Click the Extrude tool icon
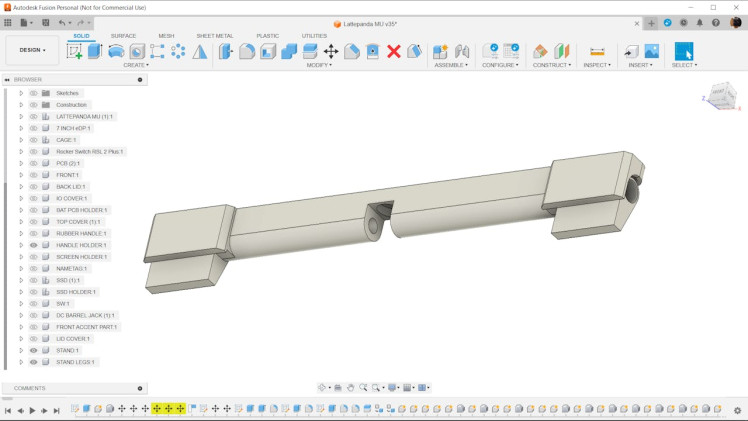 (x=96, y=51)
